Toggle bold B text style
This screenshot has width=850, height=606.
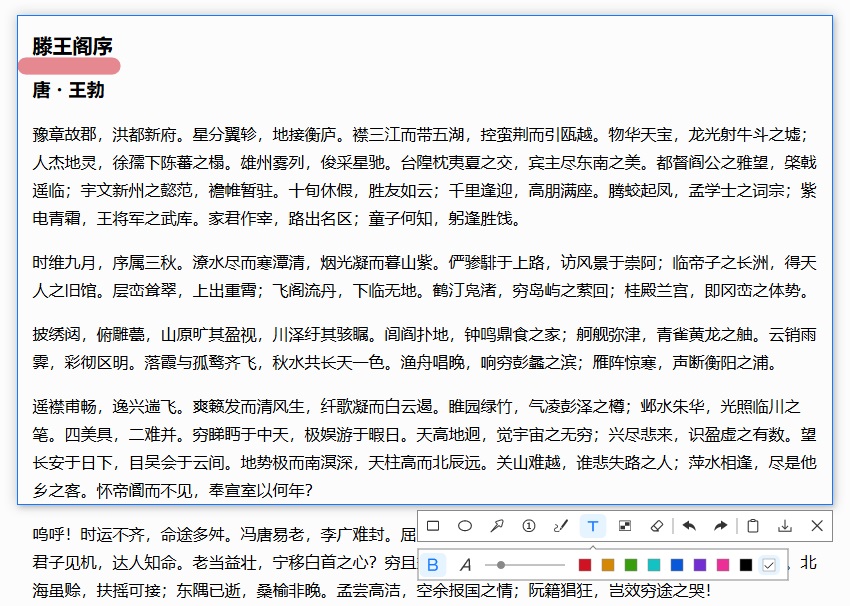(x=433, y=565)
